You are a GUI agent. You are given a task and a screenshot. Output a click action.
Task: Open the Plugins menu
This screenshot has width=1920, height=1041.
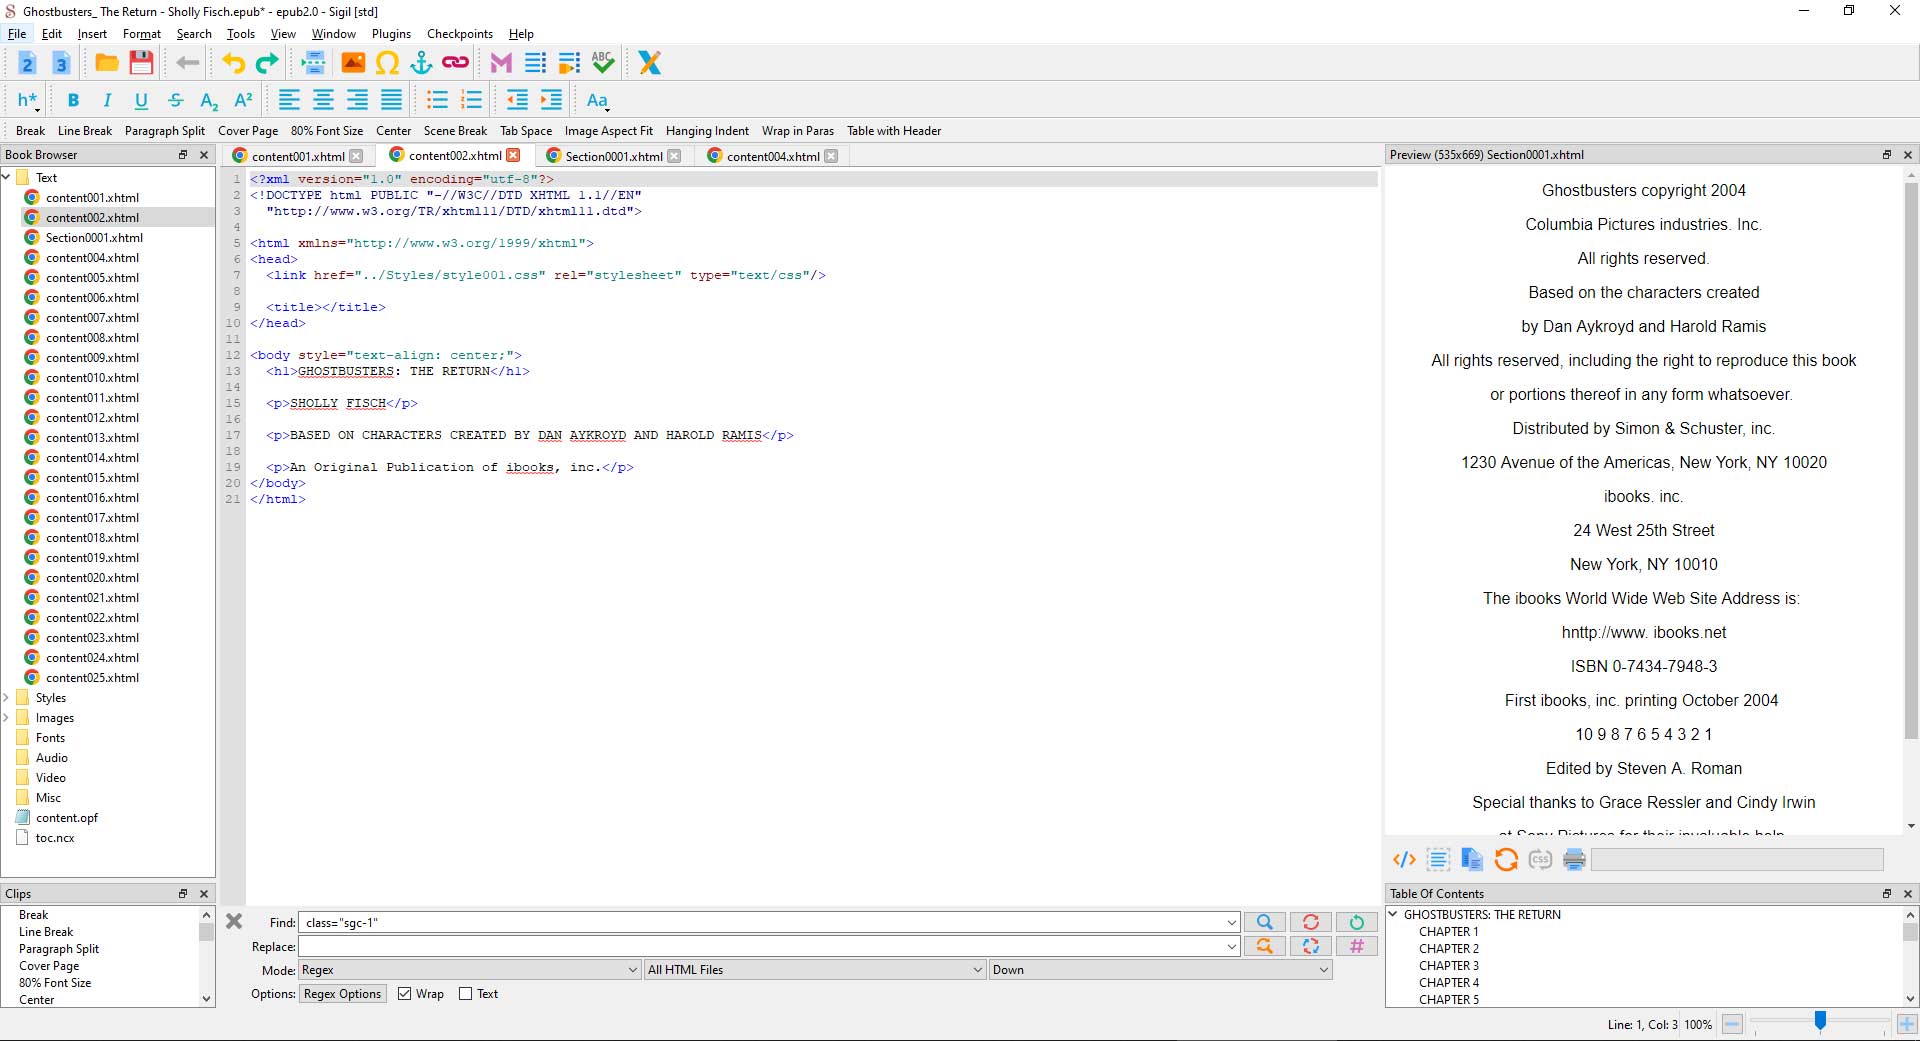pyautogui.click(x=391, y=34)
